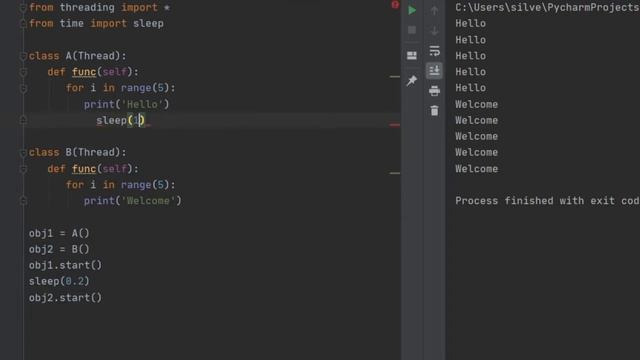
Task: Jump to warning stripe mark near class A func
Action: (x=395, y=76)
